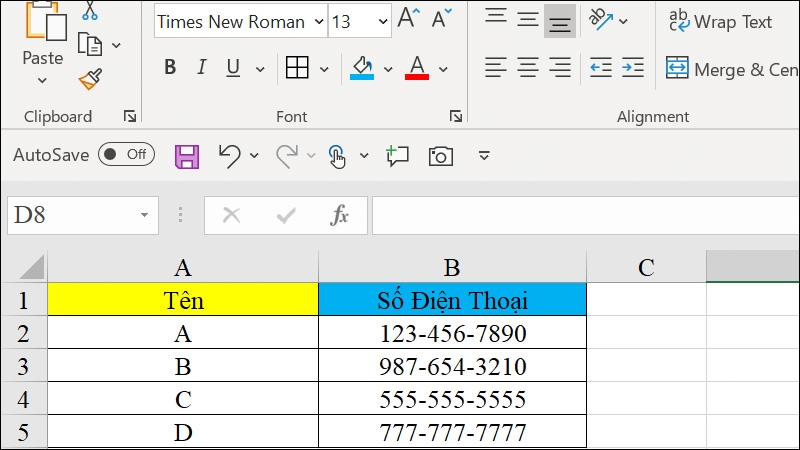Click the Copy icon
The image size is (800, 450).
point(90,44)
